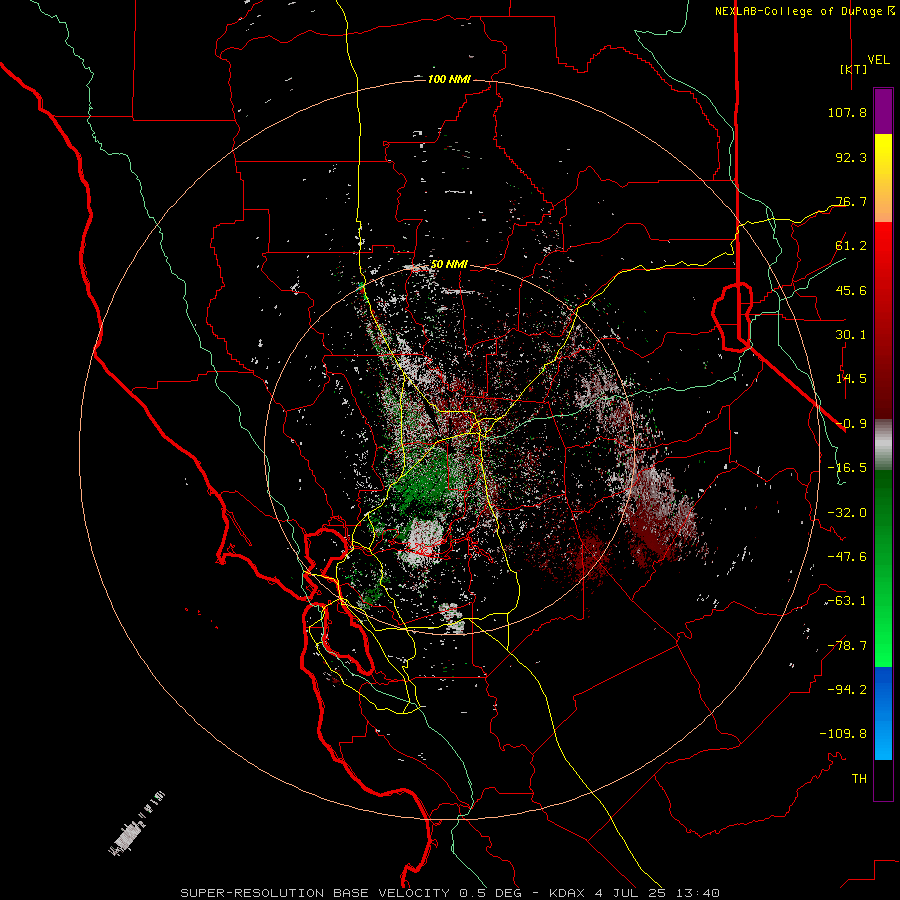Click the 61.2 legend value

click(x=851, y=246)
